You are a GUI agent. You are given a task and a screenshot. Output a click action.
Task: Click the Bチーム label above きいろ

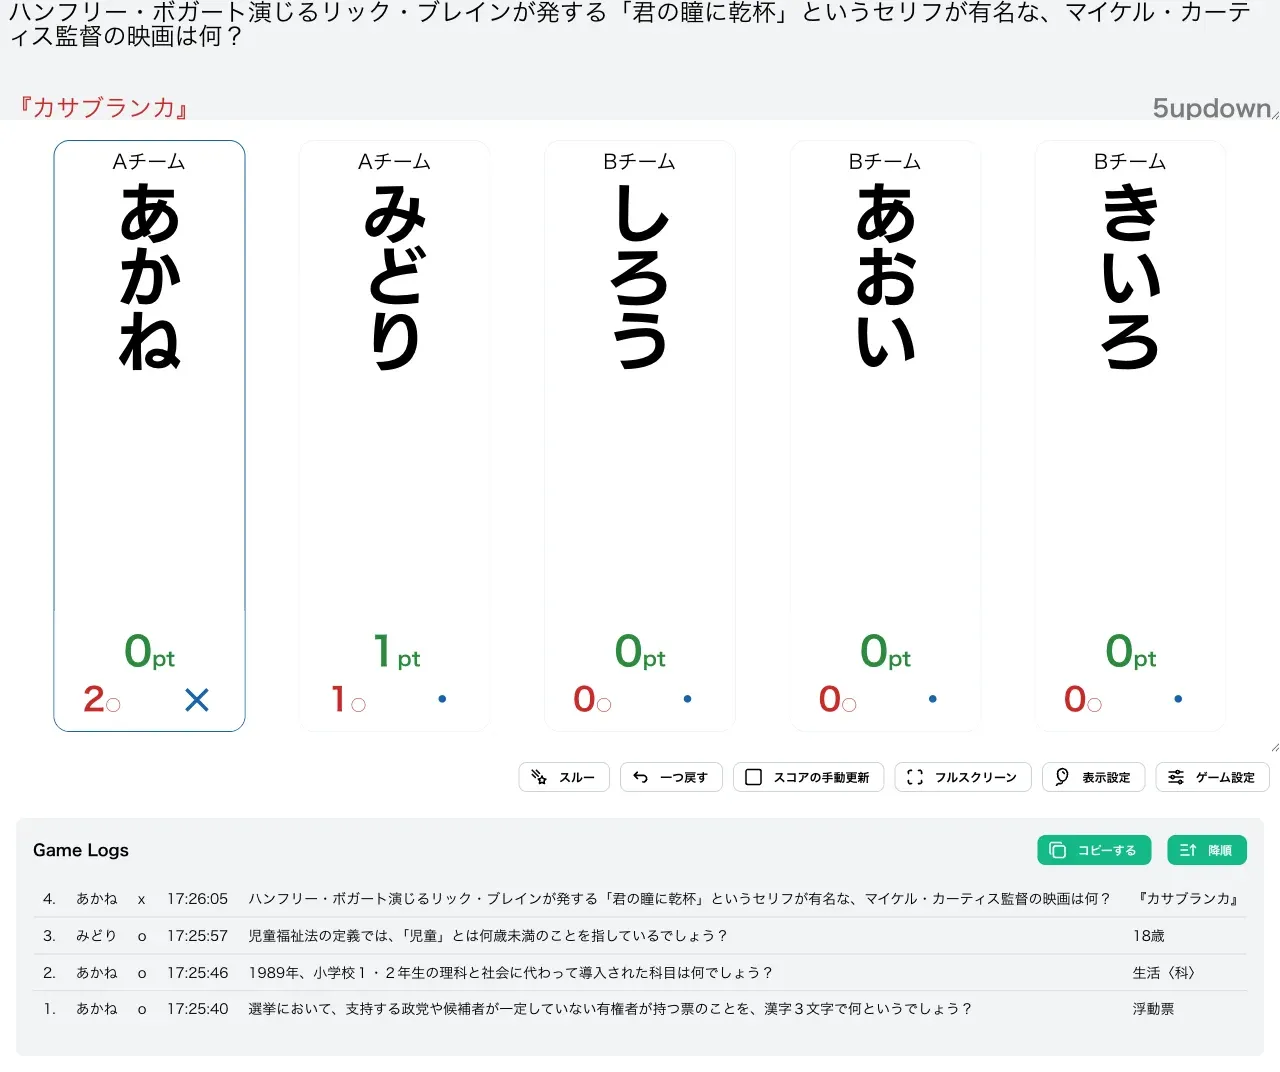1130,161
